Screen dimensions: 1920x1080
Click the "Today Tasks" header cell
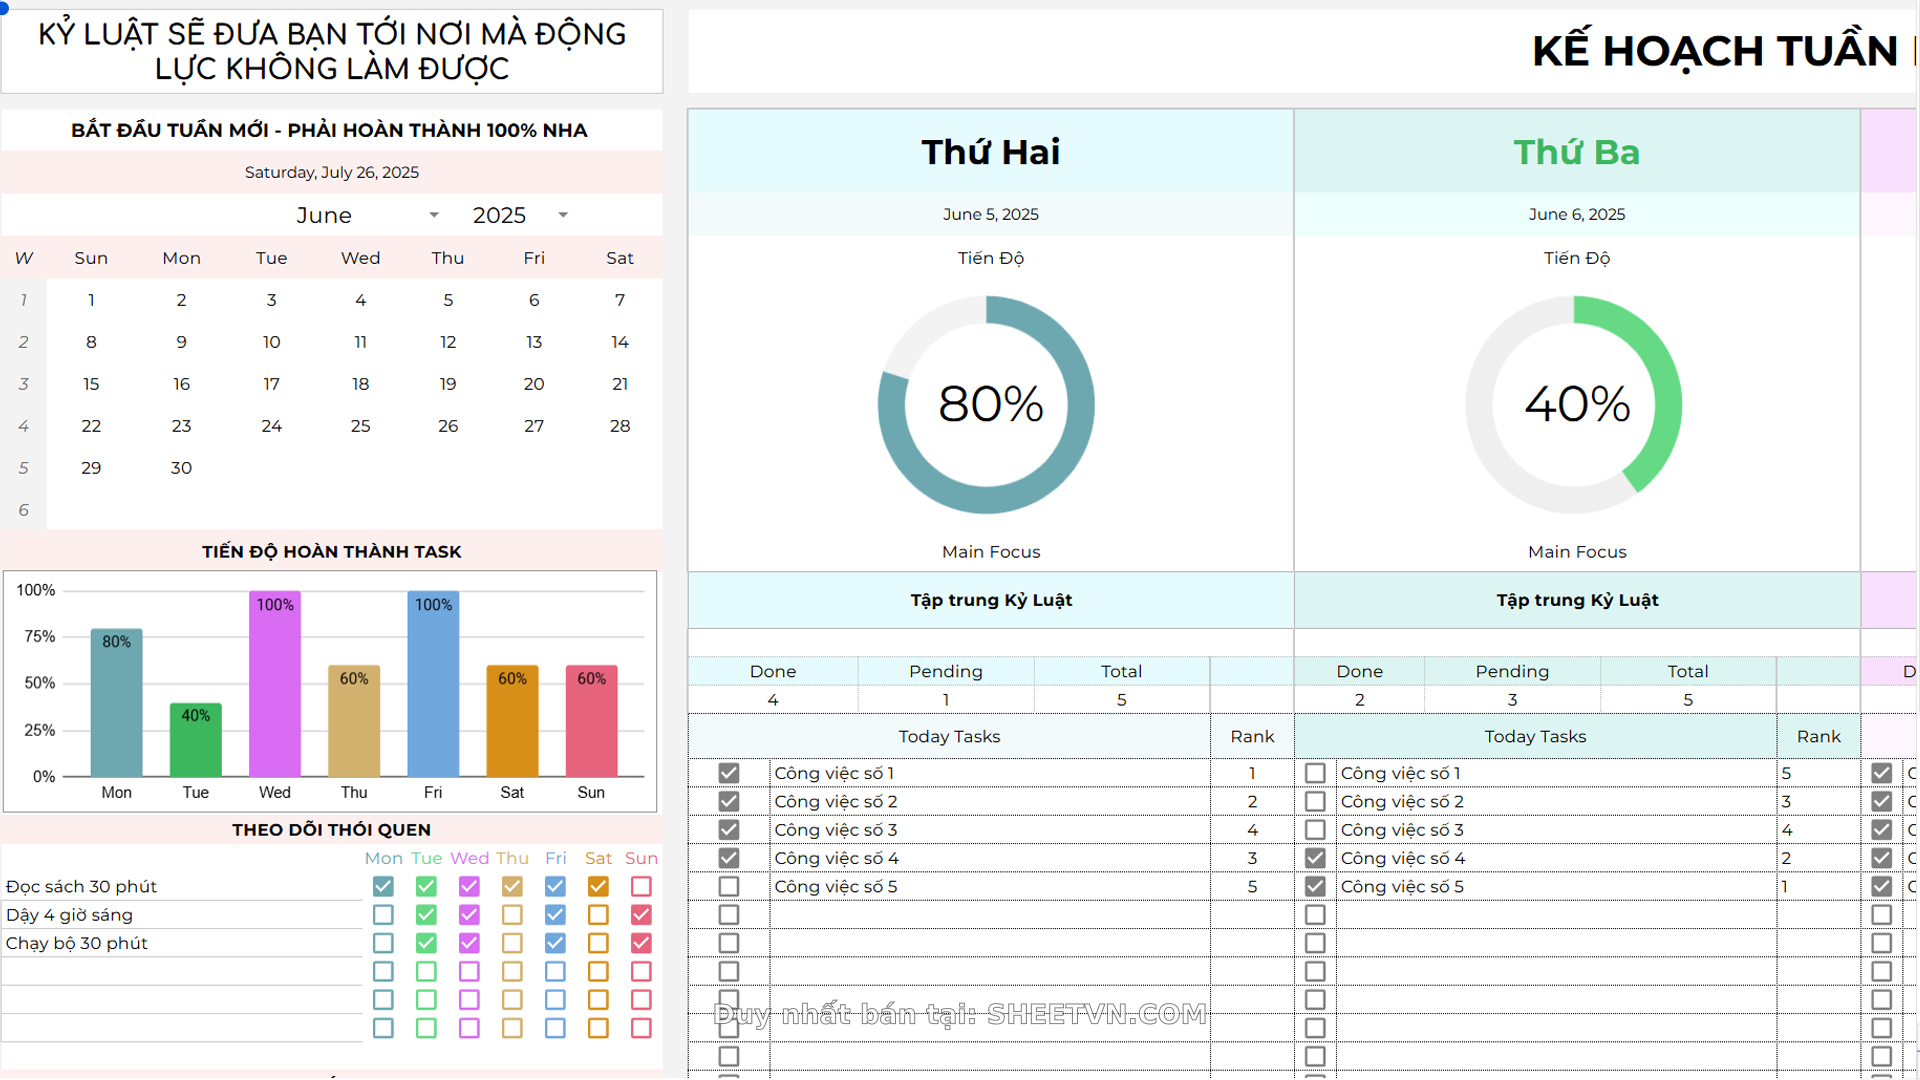click(948, 736)
